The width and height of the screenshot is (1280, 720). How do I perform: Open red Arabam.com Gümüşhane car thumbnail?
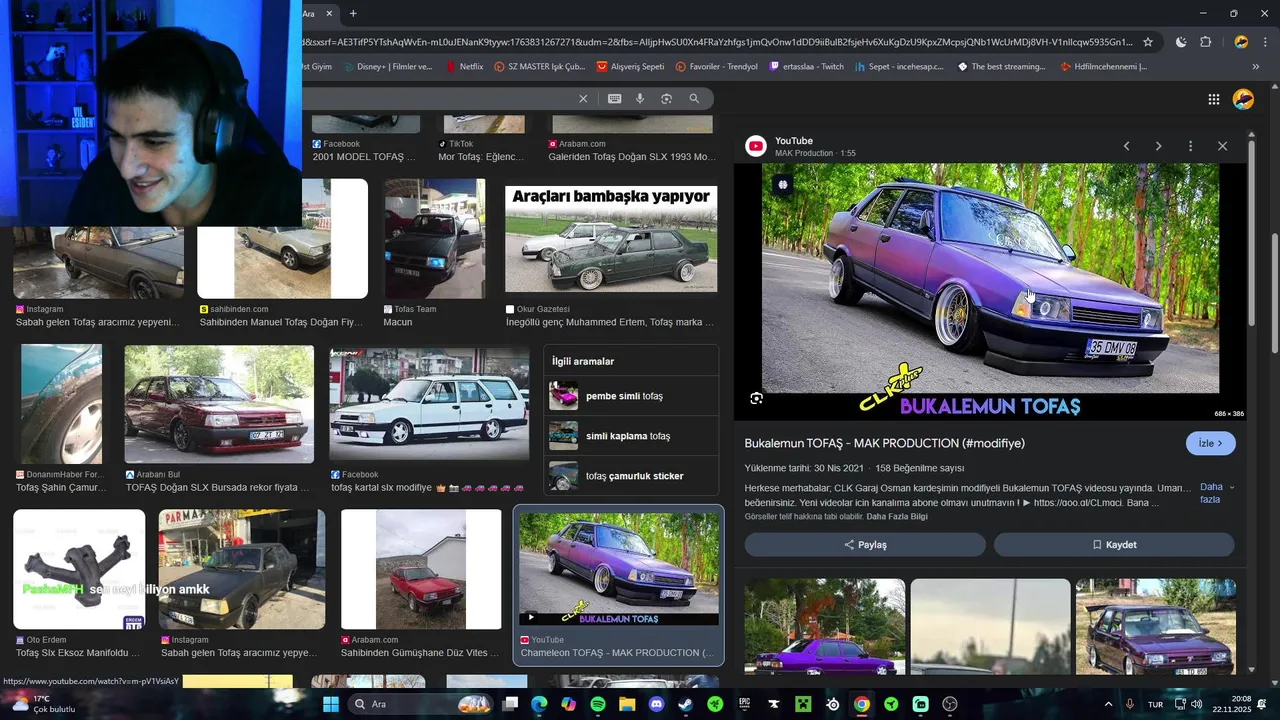tap(421, 569)
